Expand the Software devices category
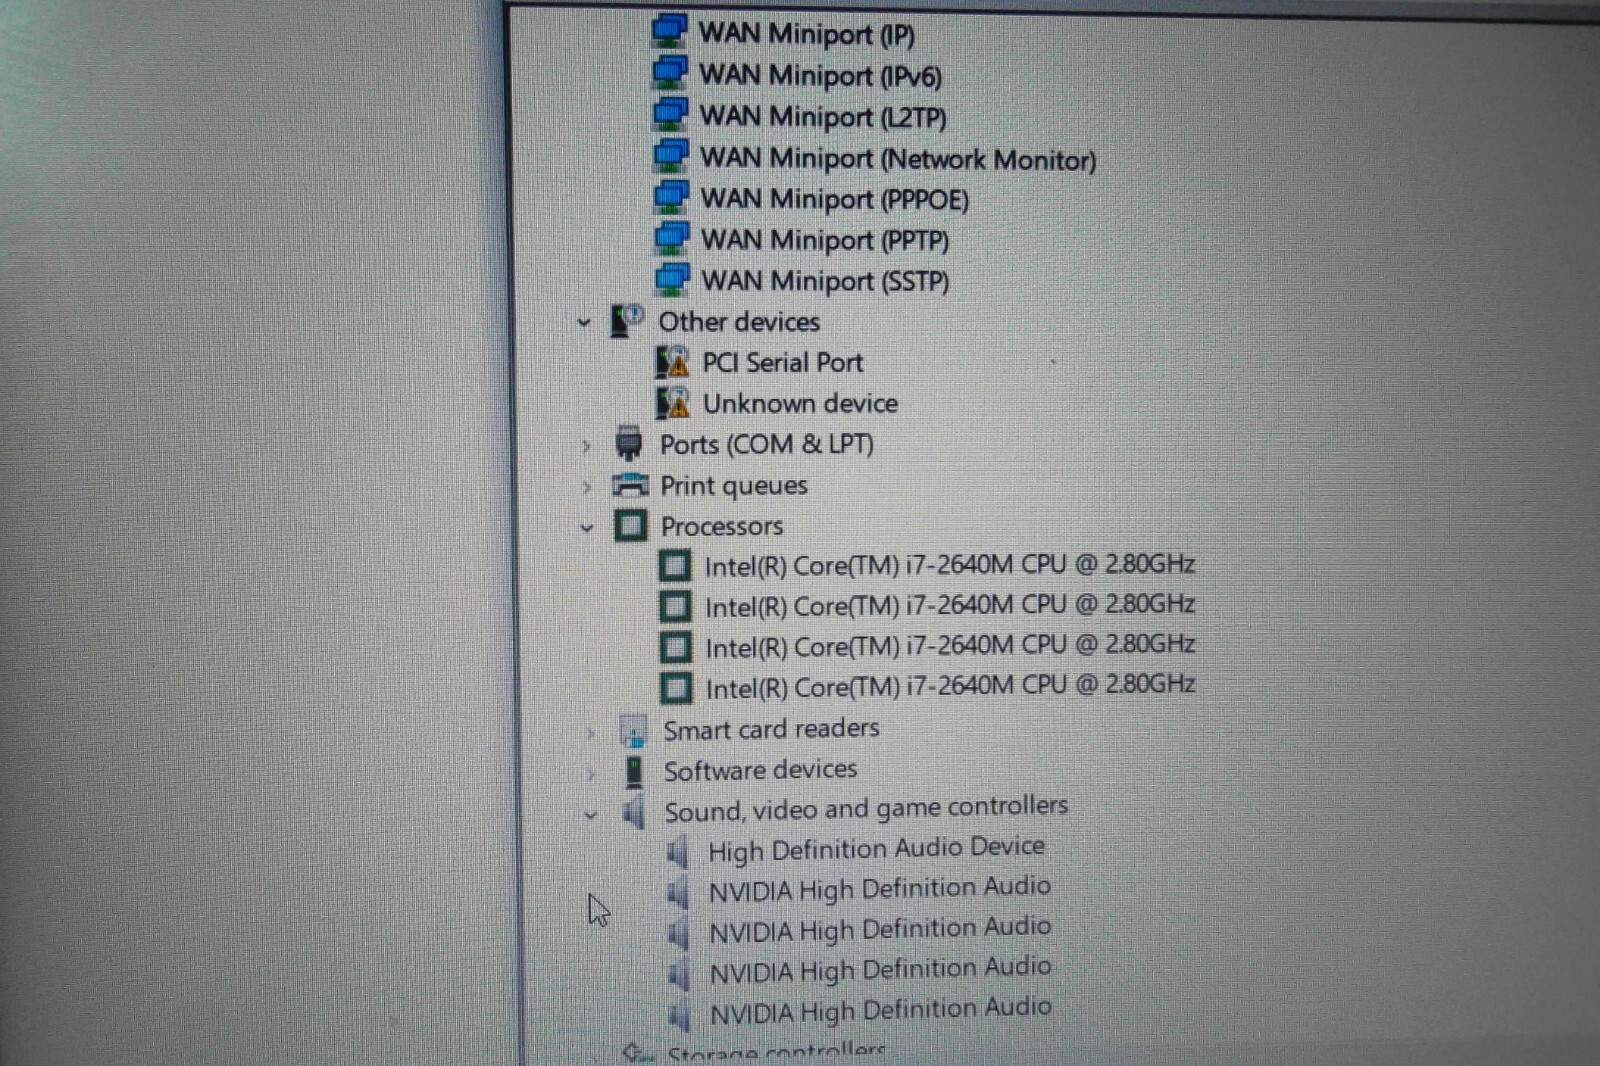 590,773
